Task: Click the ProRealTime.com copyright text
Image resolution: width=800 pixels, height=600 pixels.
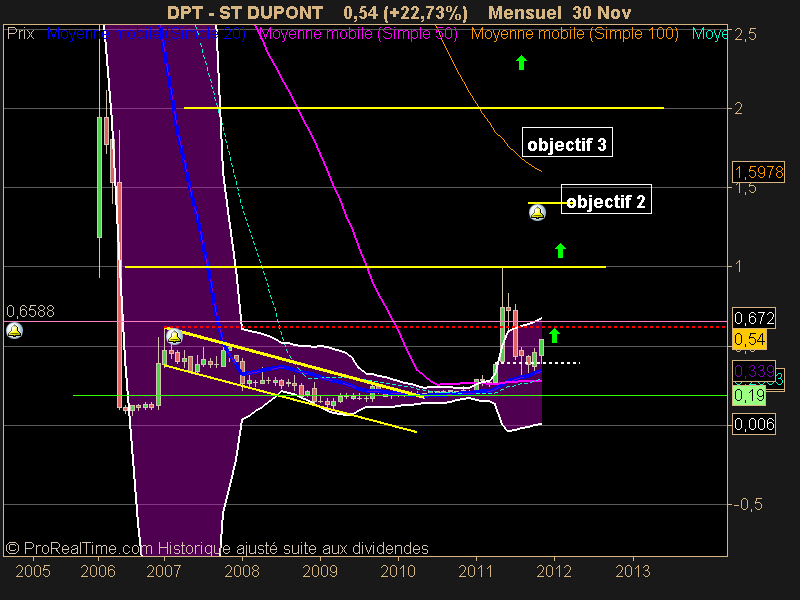Action: pyautogui.click(x=217, y=548)
